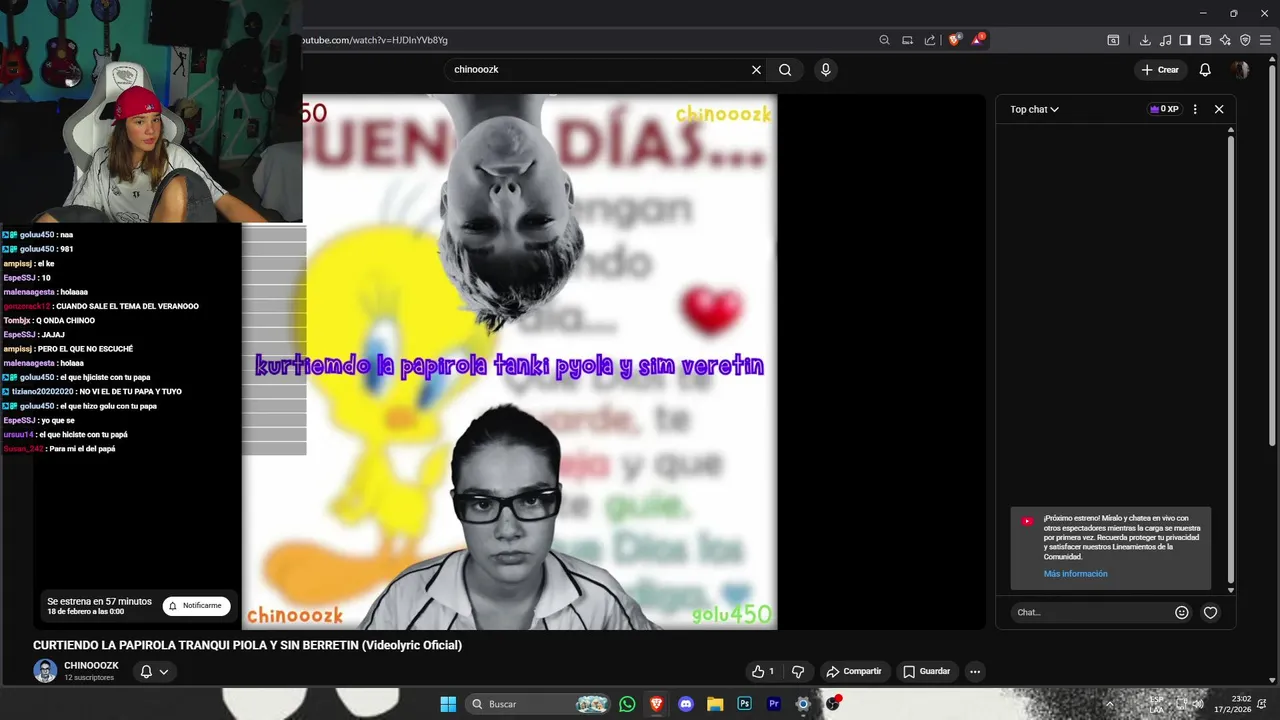Click the 0 XP crown badge

[x=1164, y=109]
